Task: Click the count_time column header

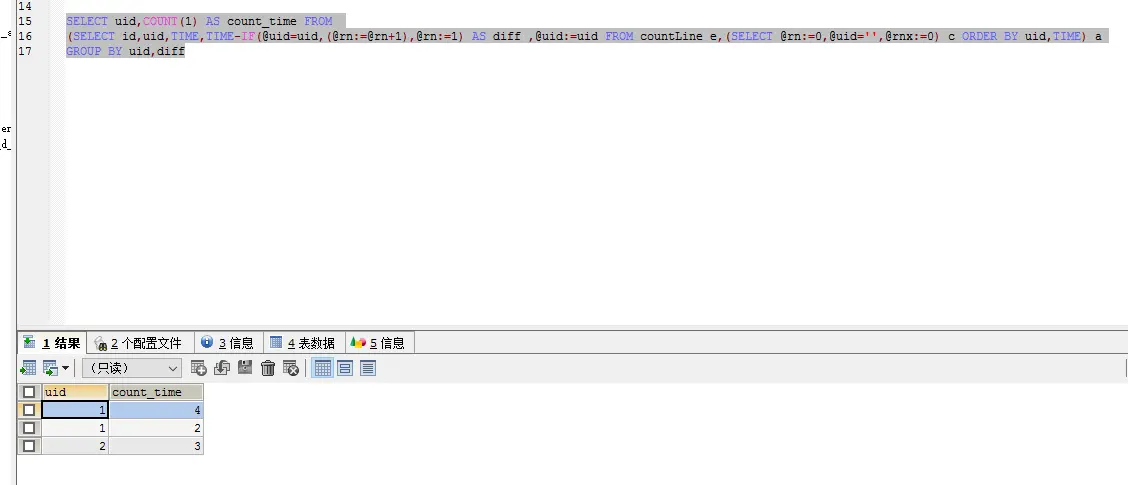Action: point(156,392)
